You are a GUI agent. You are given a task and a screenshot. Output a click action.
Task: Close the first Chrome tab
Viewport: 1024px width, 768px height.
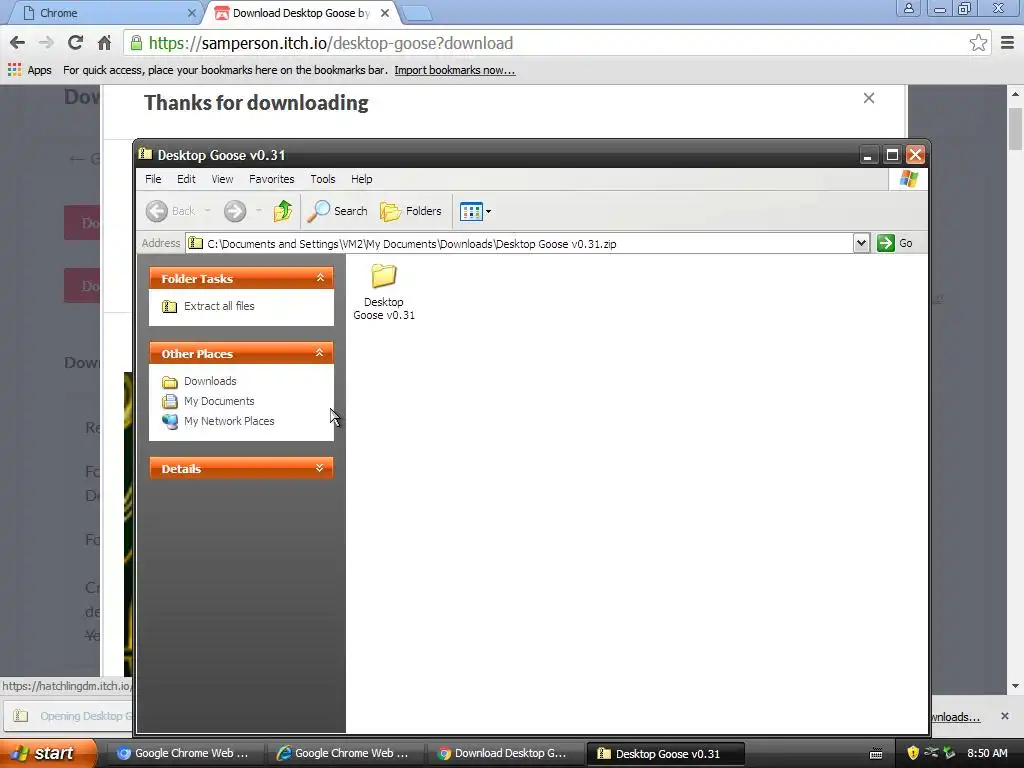pyautogui.click(x=191, y=13)
